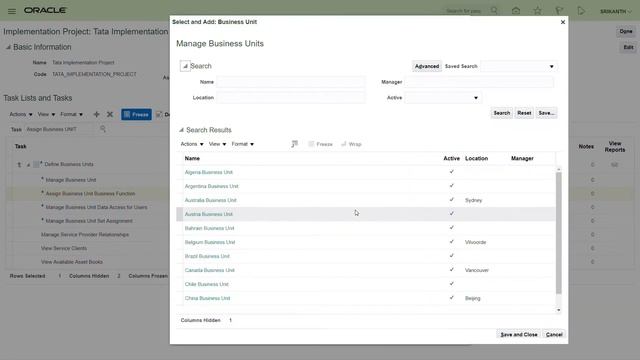
Task: Remove task with the X icon
Action: coord(110,114)
